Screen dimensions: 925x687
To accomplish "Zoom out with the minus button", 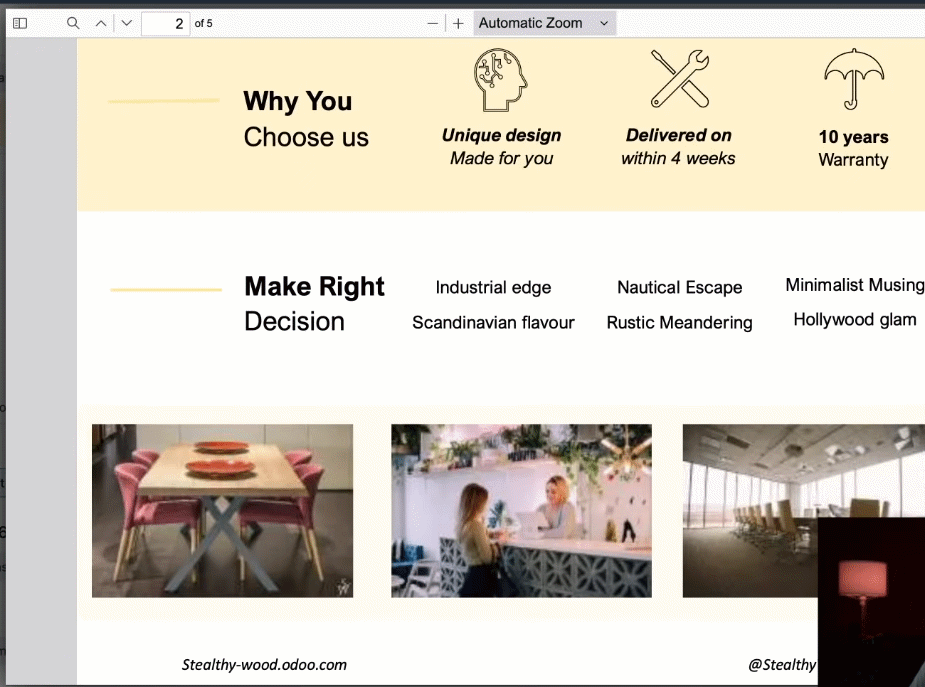I will (x=432, y=24).
